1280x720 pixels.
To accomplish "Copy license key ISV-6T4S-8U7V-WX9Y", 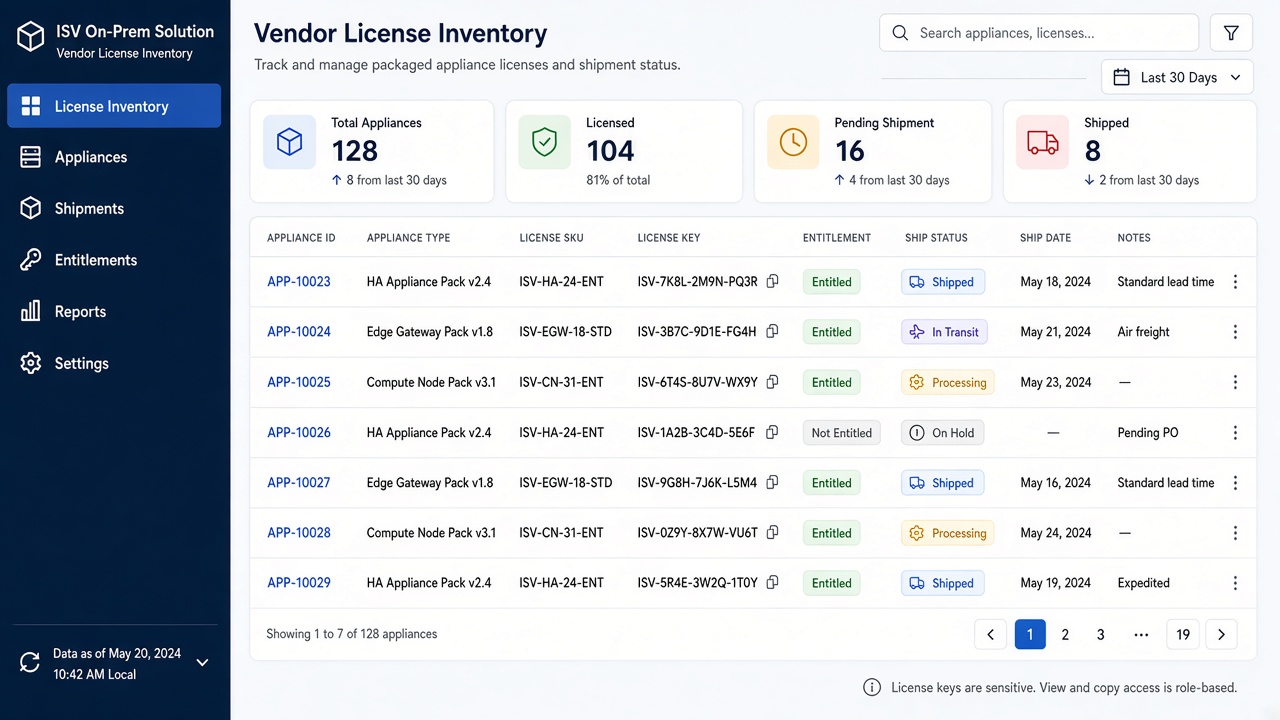I will tap(772, 382).
